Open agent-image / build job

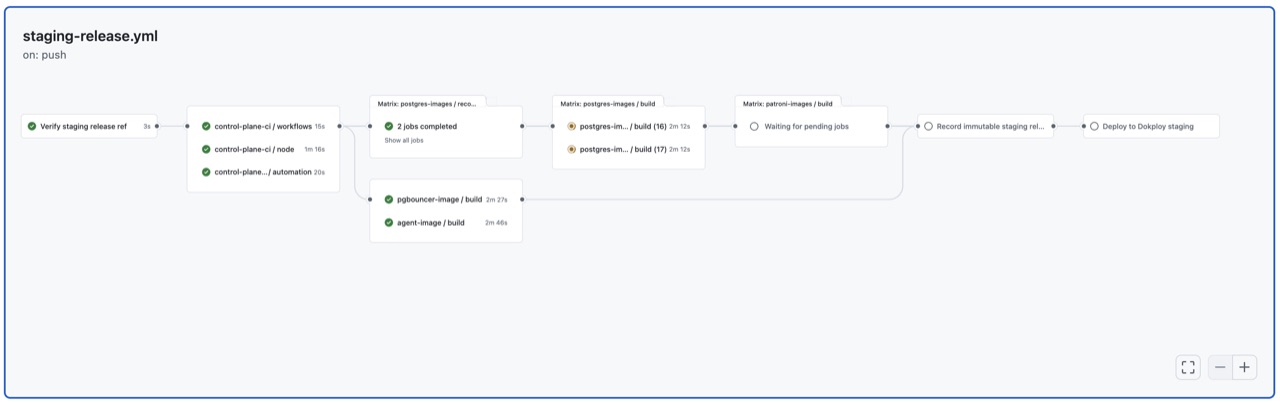point(446,222)
